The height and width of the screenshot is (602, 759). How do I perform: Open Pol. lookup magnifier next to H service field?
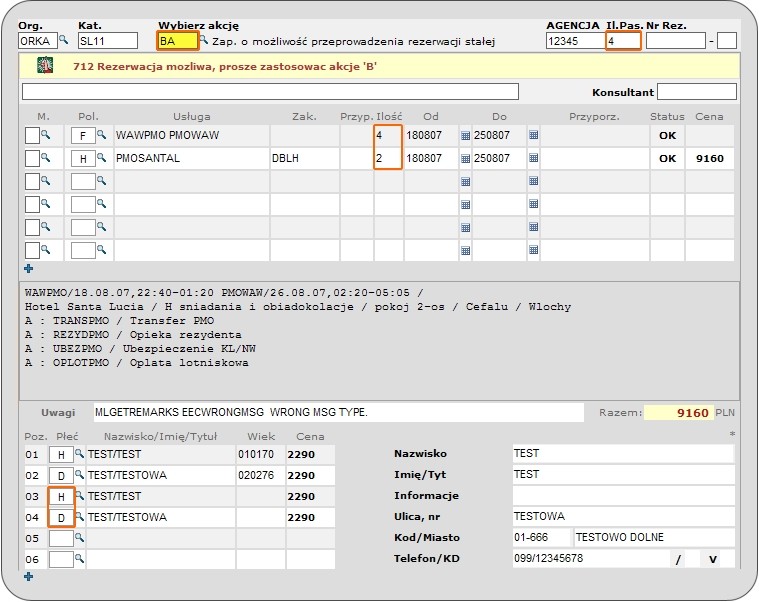click(101, 157)
